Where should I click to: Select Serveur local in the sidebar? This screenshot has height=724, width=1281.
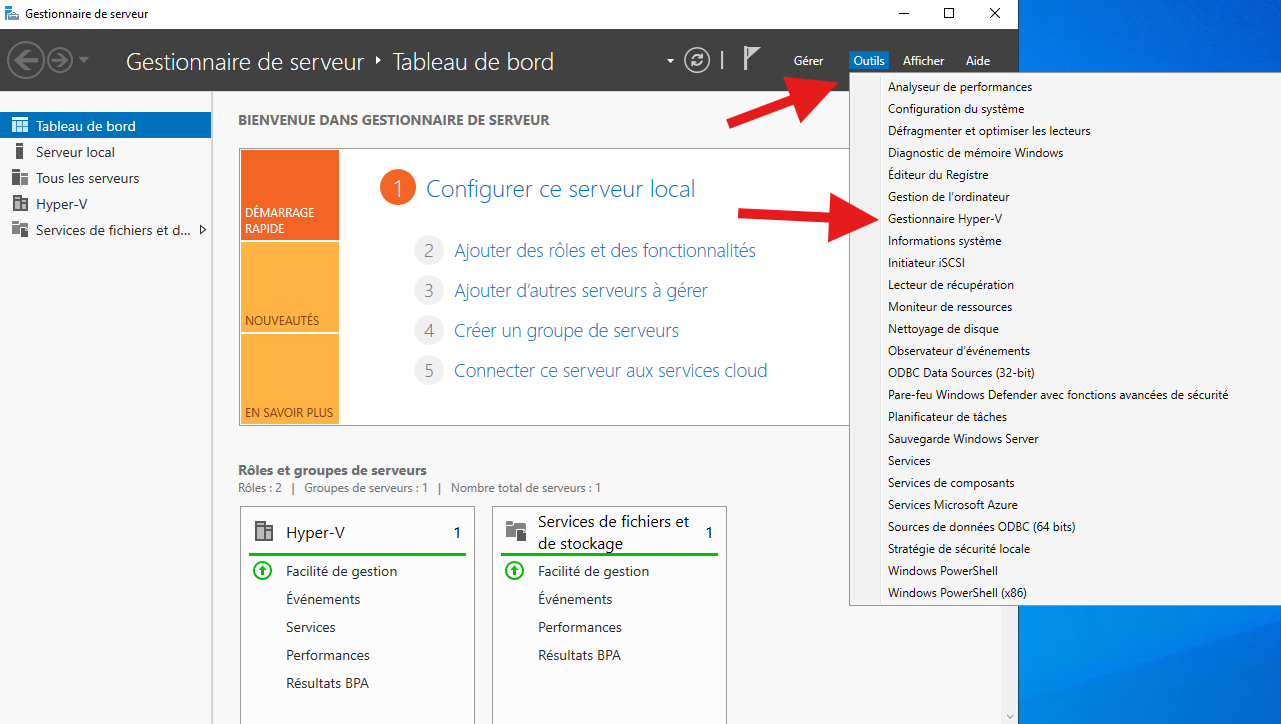tap(75, 152)
